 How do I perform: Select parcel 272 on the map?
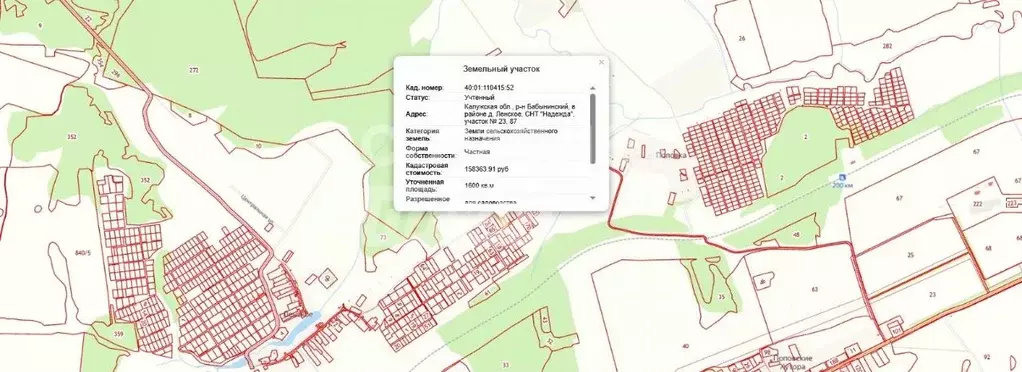(194, 70)
